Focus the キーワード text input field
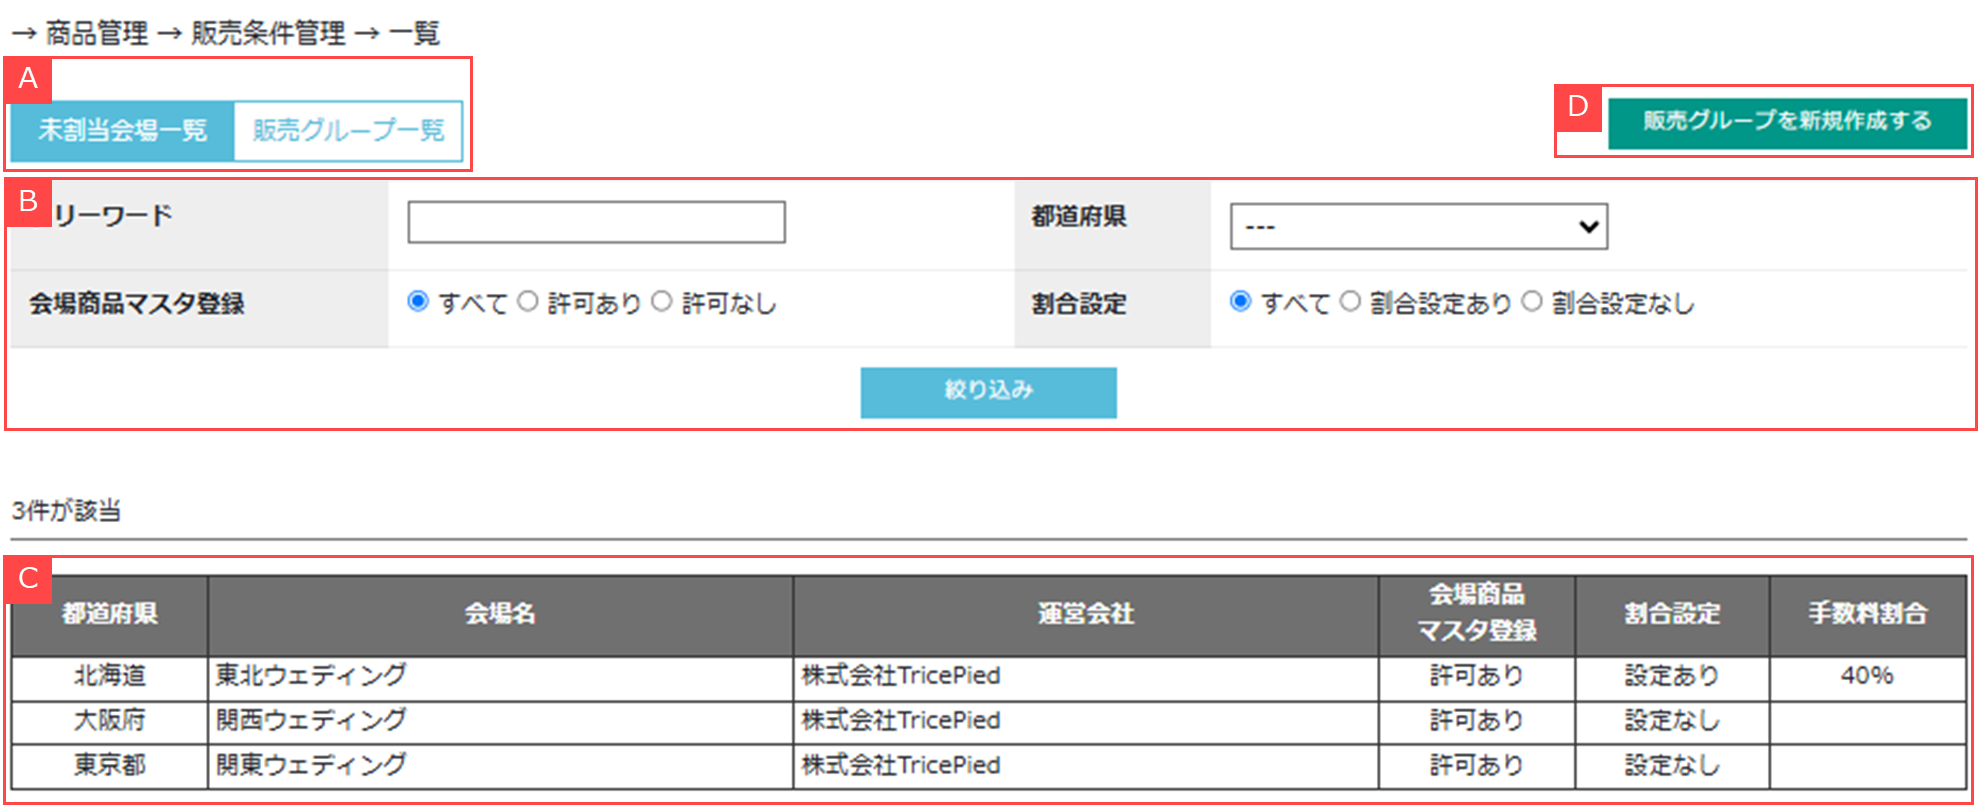1978x805 pixels. (x=596, y=222)
